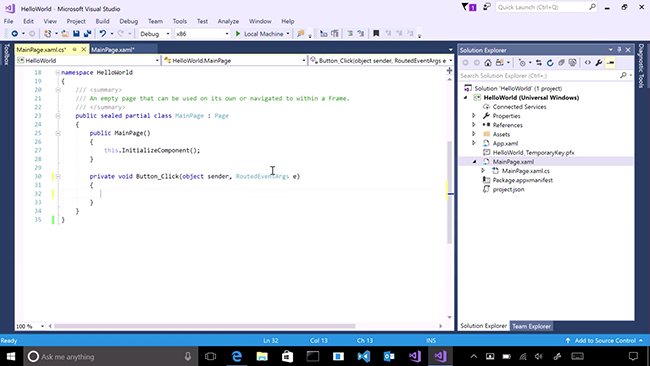The height and width of the screenshot is (366, 650).
Task: Open Properties wrench icon in Solution Explorer
Action: [599, 63]
